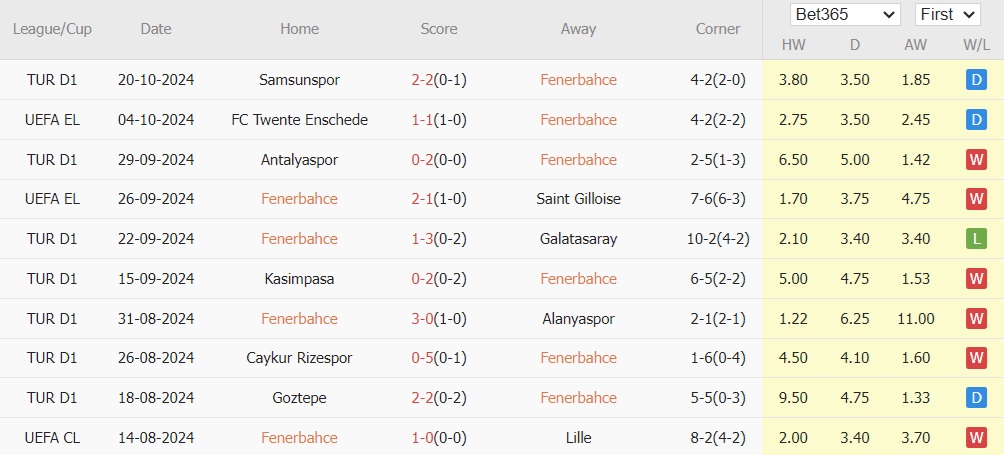Viewport: 1004px width, 455px height.
Task: Open the Saint Gilloise team link
Action: (578, 199)
